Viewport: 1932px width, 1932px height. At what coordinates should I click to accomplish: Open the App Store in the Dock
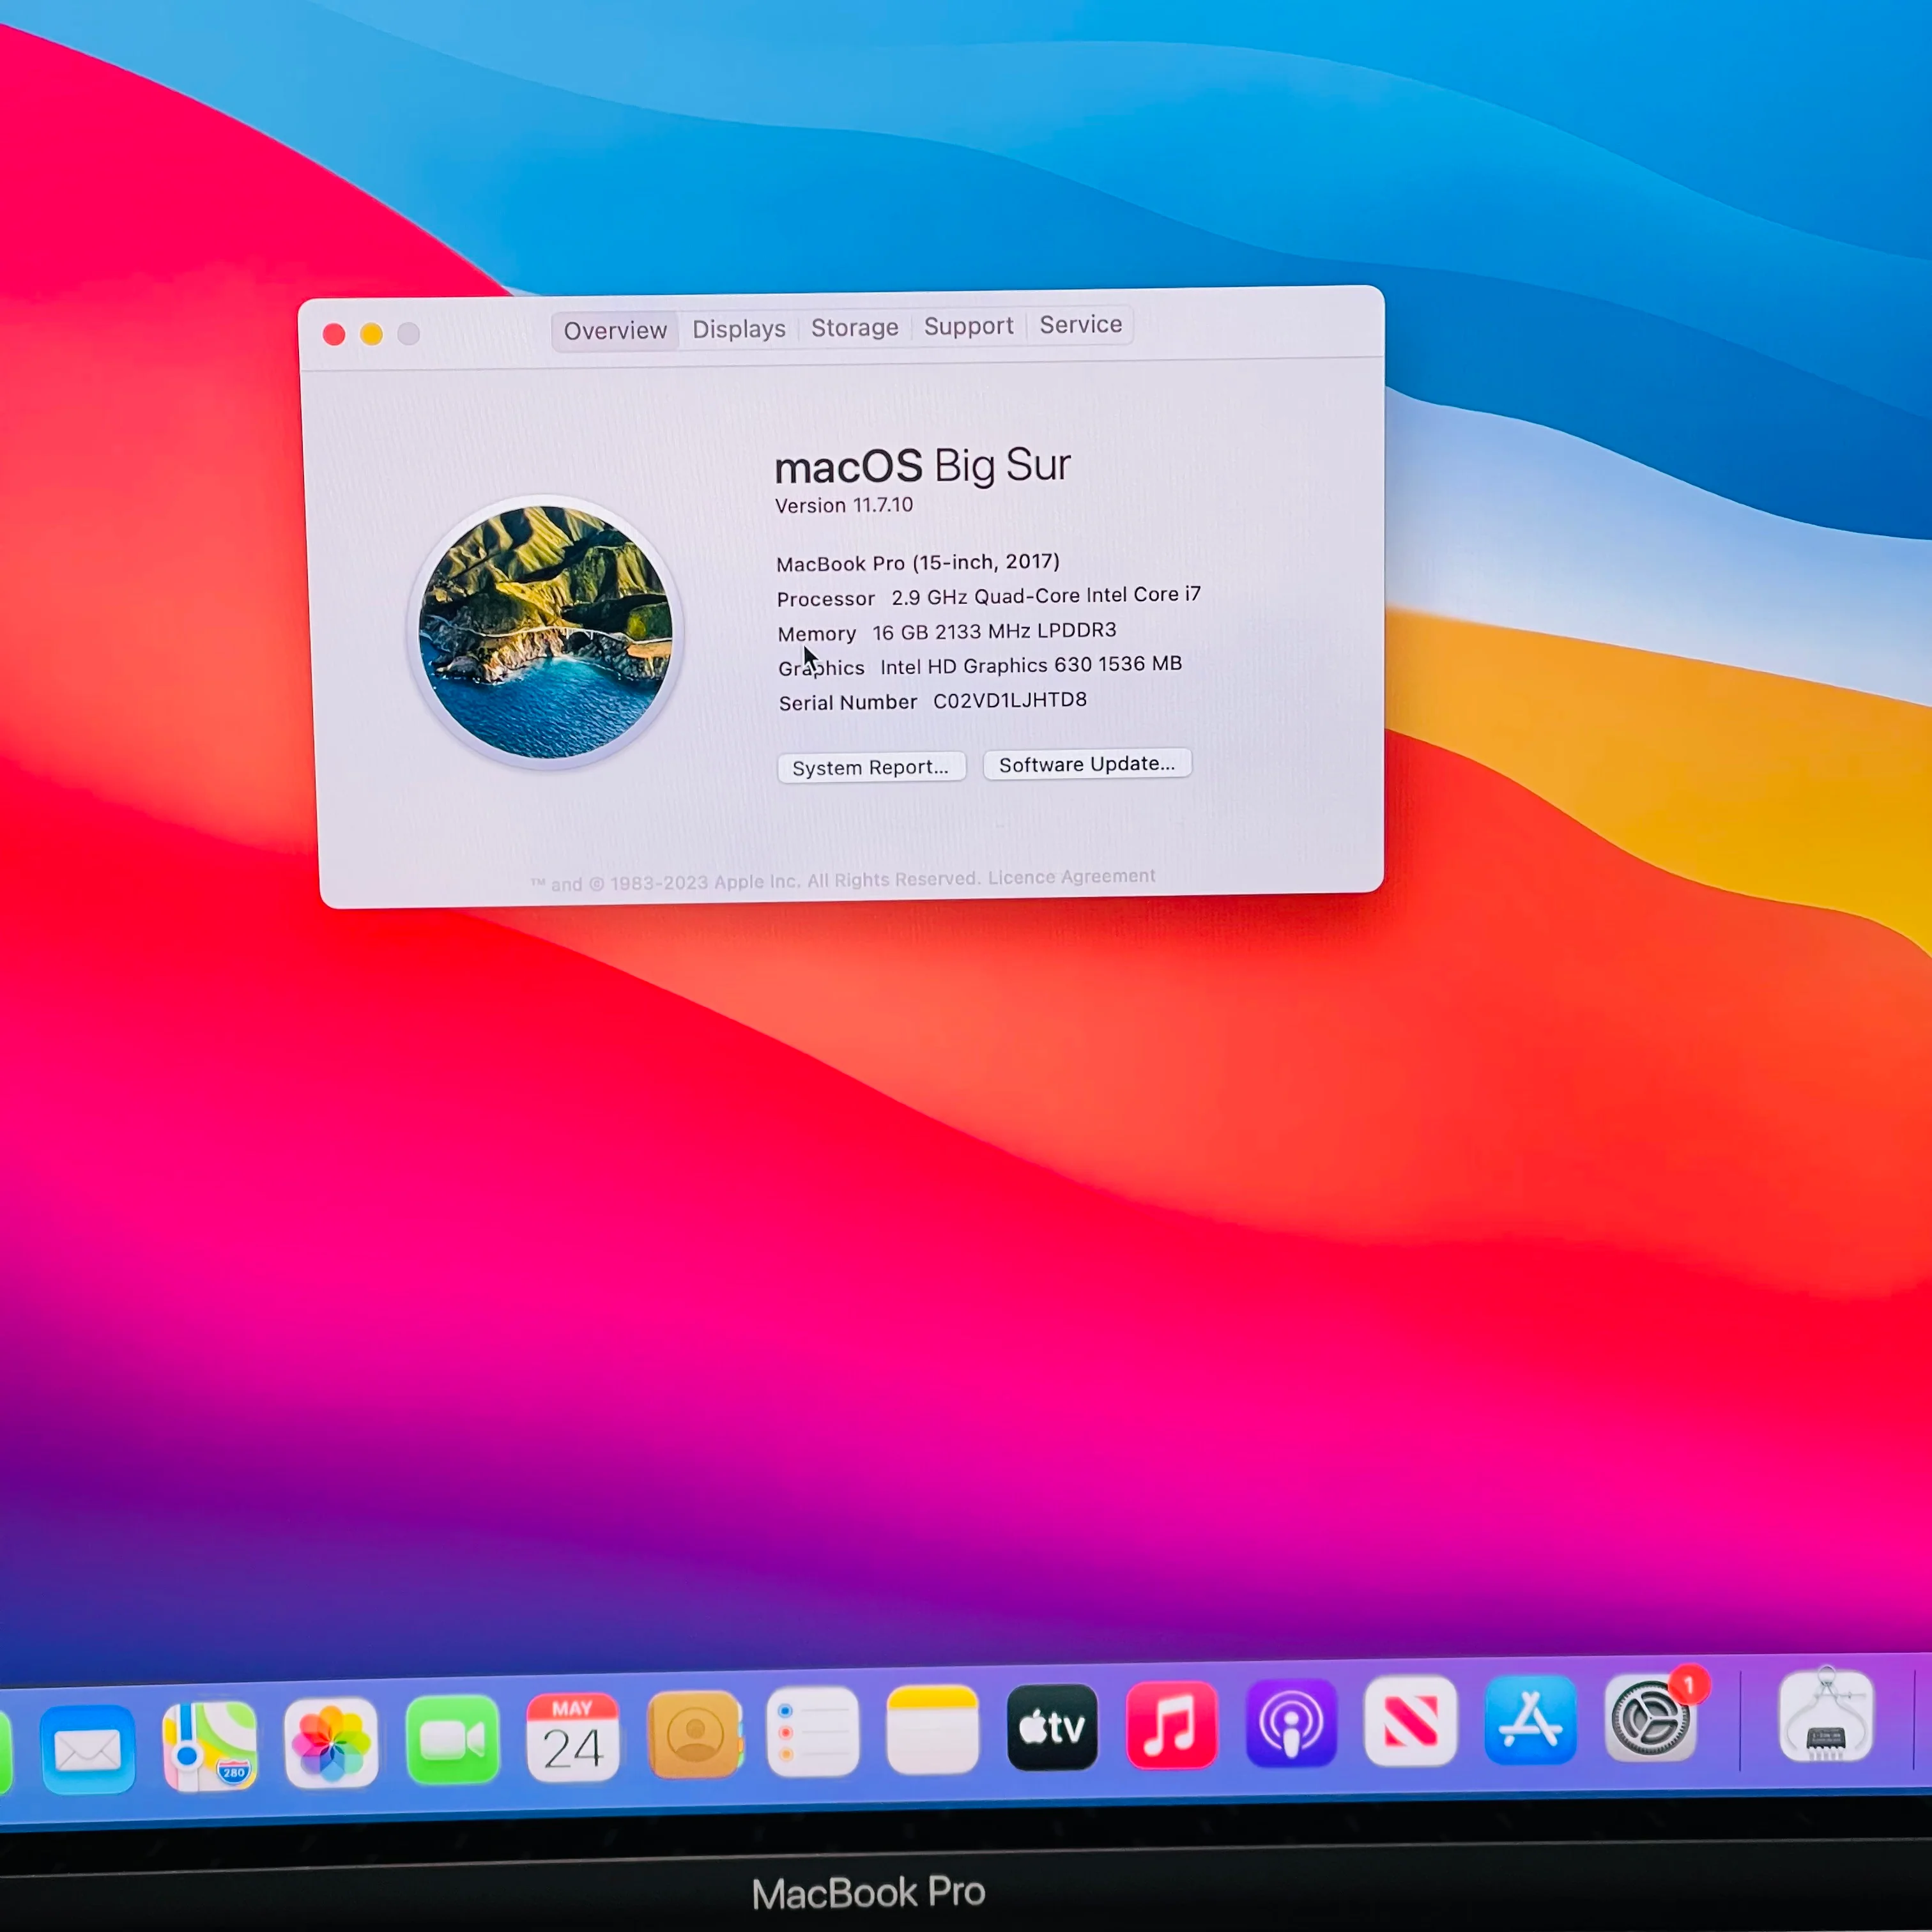(1531, 1721)
